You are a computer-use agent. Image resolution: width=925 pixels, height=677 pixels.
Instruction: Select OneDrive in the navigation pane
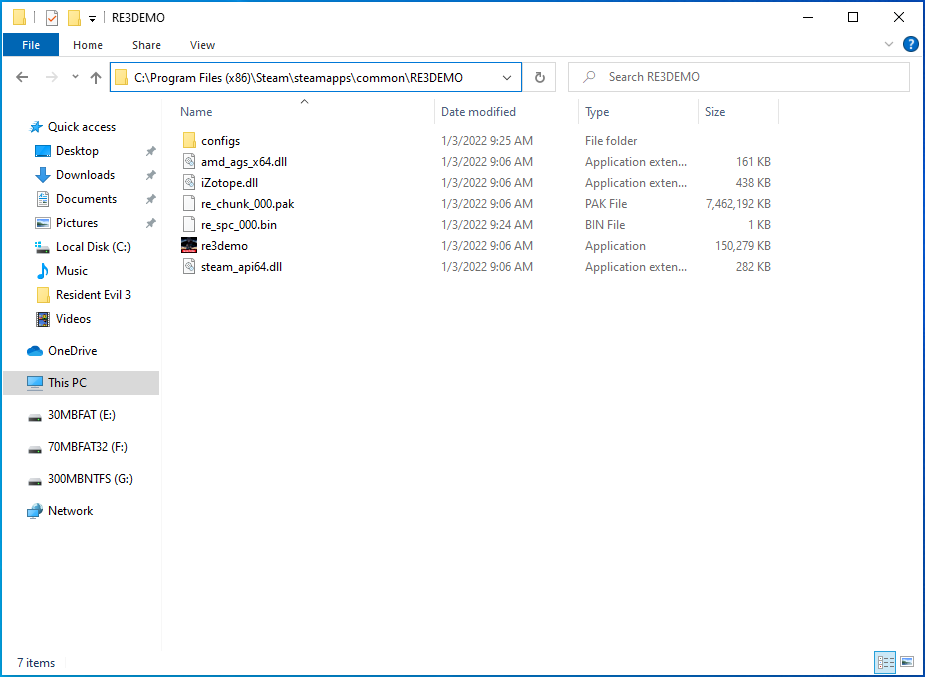(72, 351)
